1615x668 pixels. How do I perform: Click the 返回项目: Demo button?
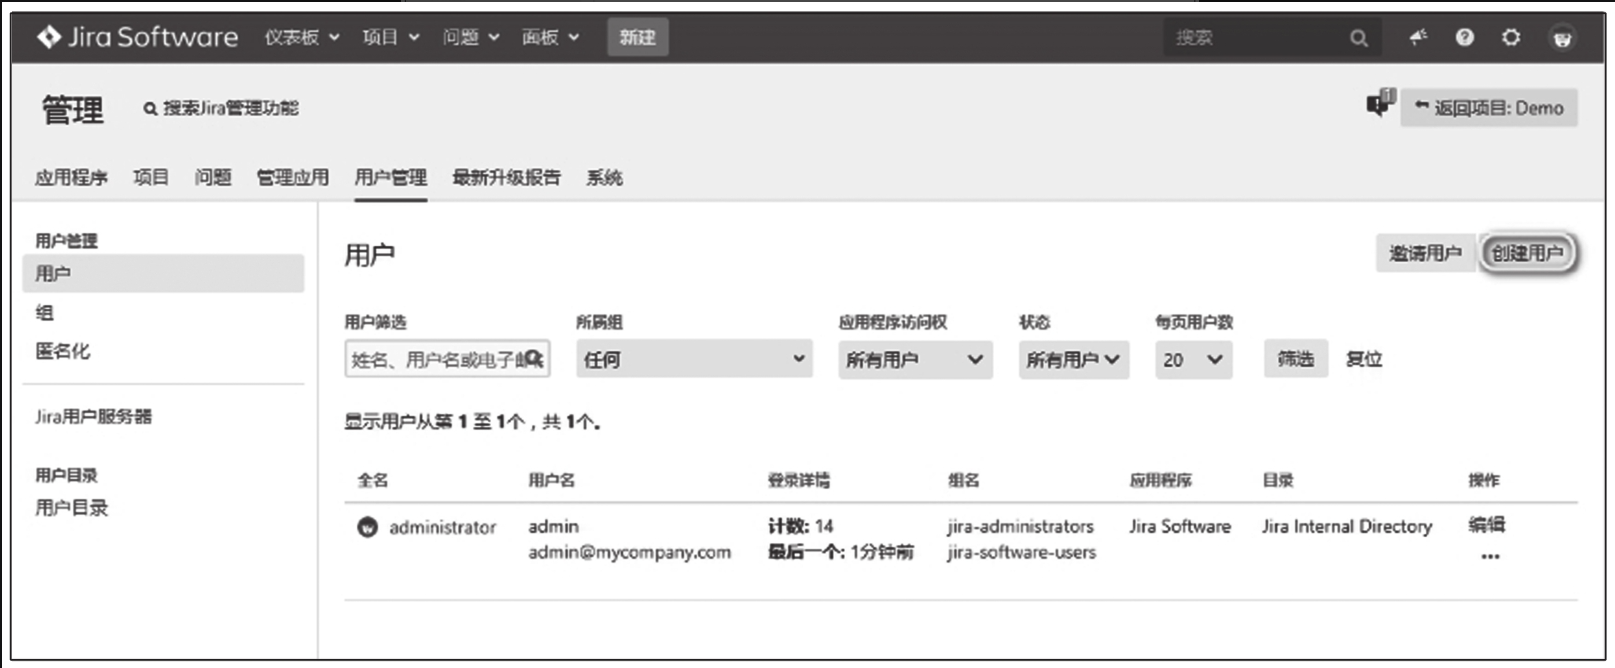pos(1489,108)
